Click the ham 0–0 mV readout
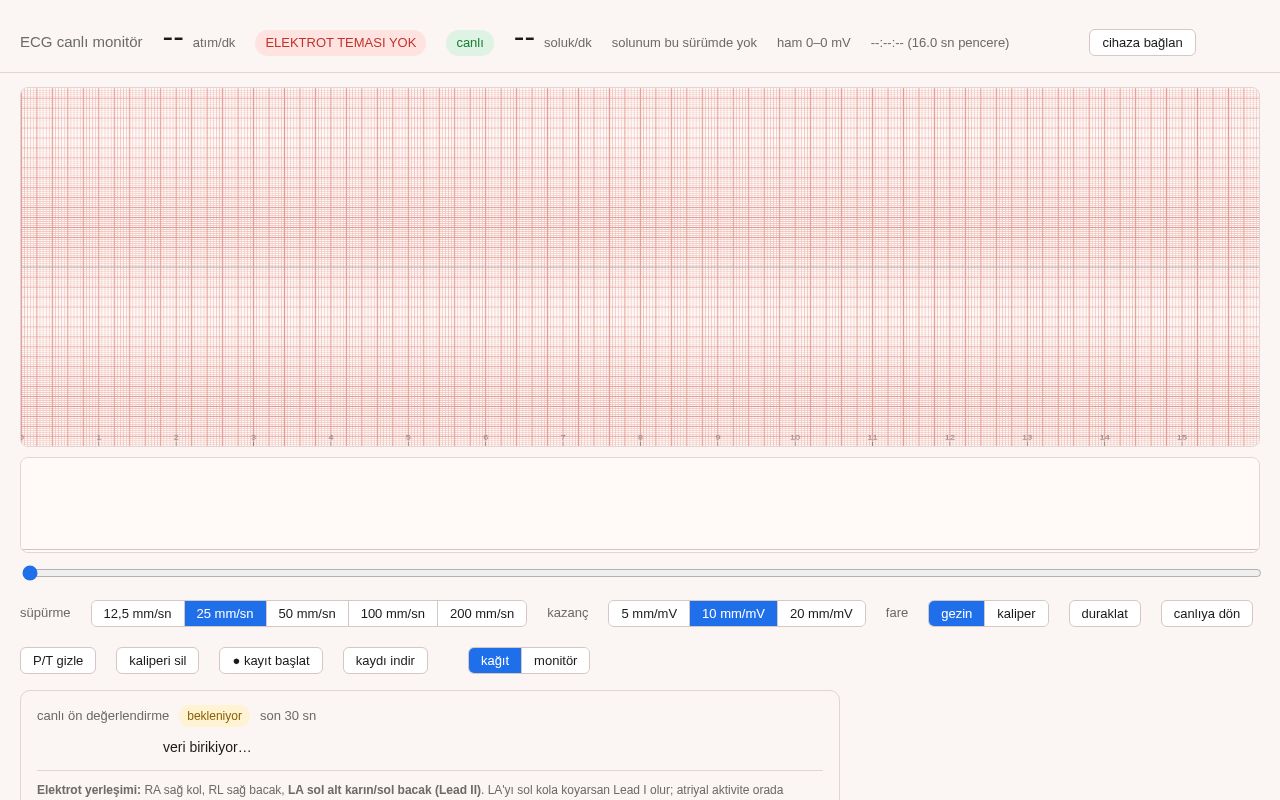Image resolution: width=1280 pixels, height=800 pixels. 814,42
